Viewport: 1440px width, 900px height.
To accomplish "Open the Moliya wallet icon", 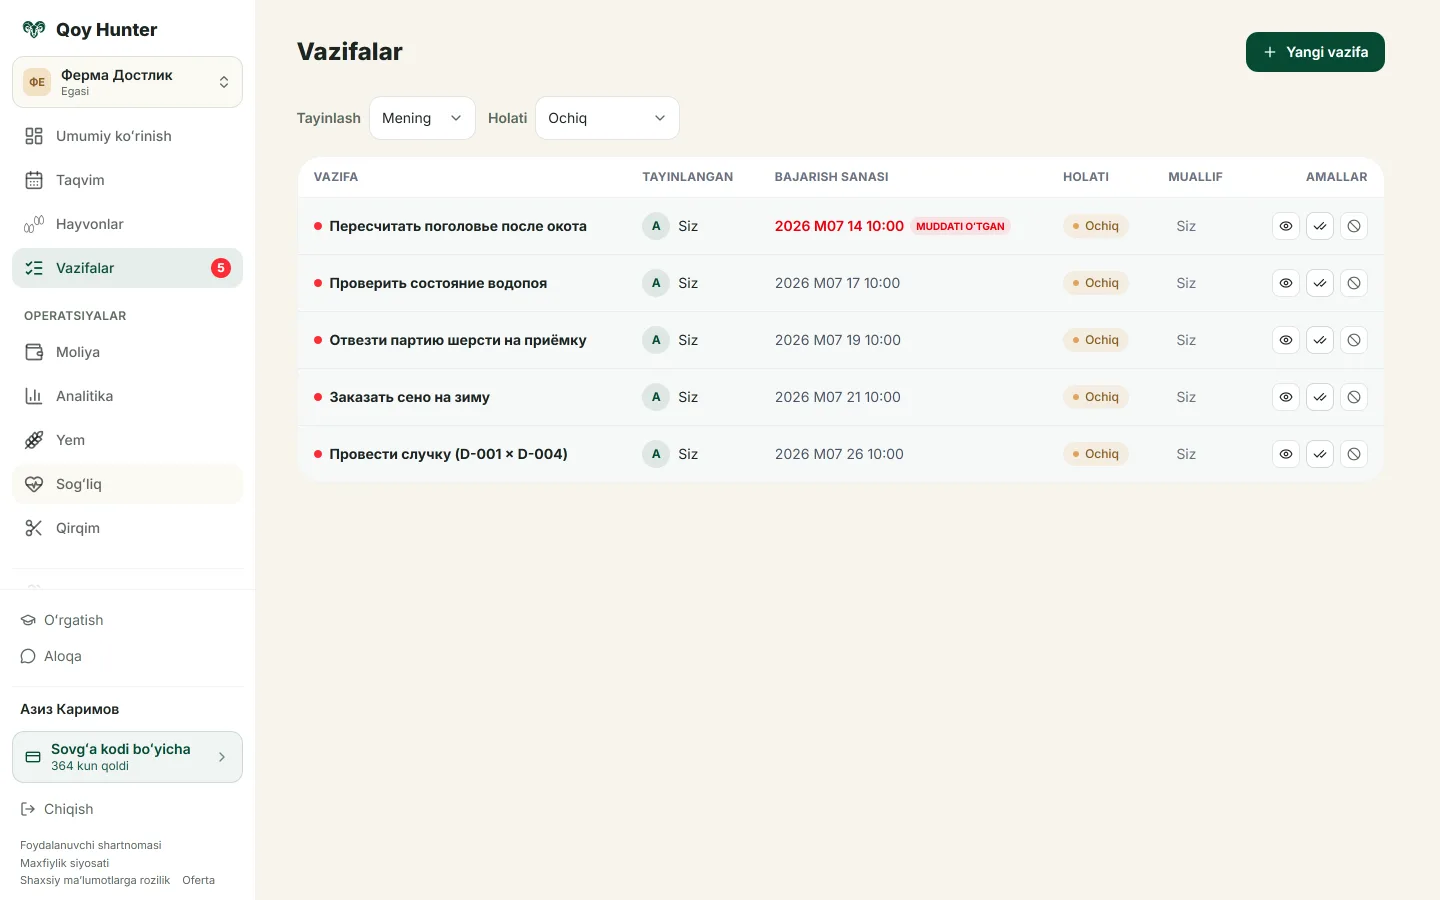I will [x=34, y=352].
